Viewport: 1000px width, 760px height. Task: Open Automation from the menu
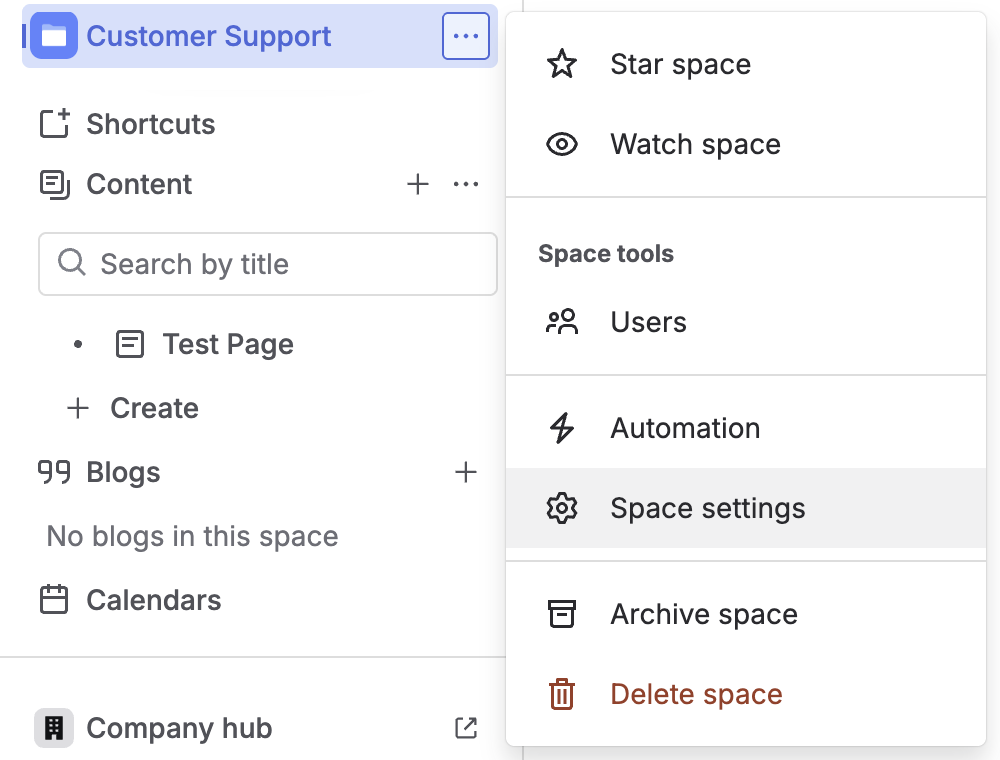pyautogui.click(x=685, y=428)
